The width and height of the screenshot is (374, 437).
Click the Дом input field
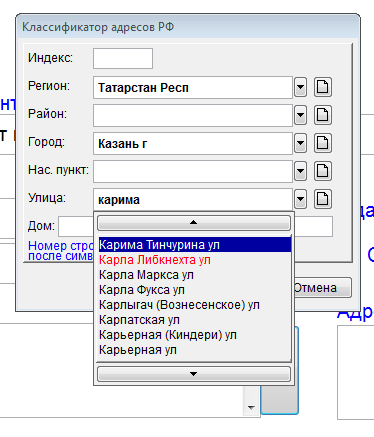pyautogui.click(x=76, y=226)
